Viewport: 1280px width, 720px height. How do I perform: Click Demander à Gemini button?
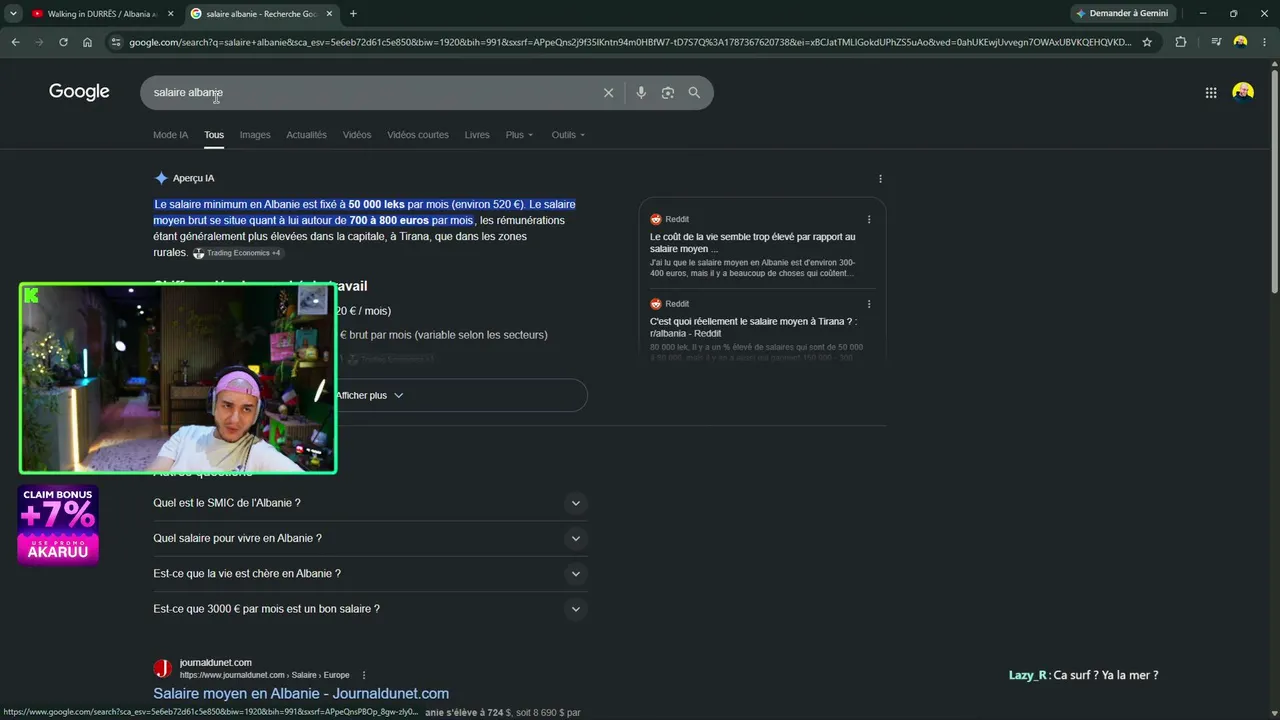(1123, 14)
